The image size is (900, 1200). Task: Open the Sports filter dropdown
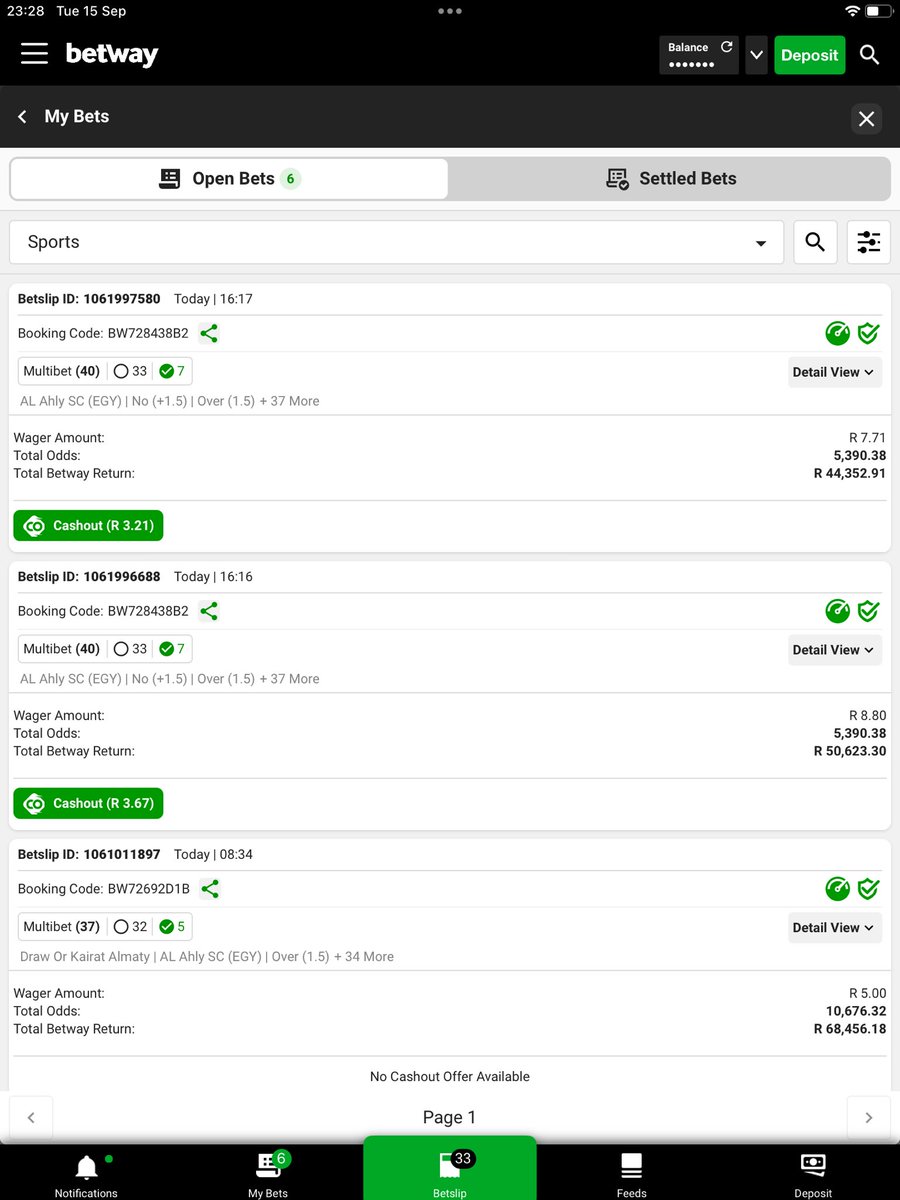[x=397, y=242]
